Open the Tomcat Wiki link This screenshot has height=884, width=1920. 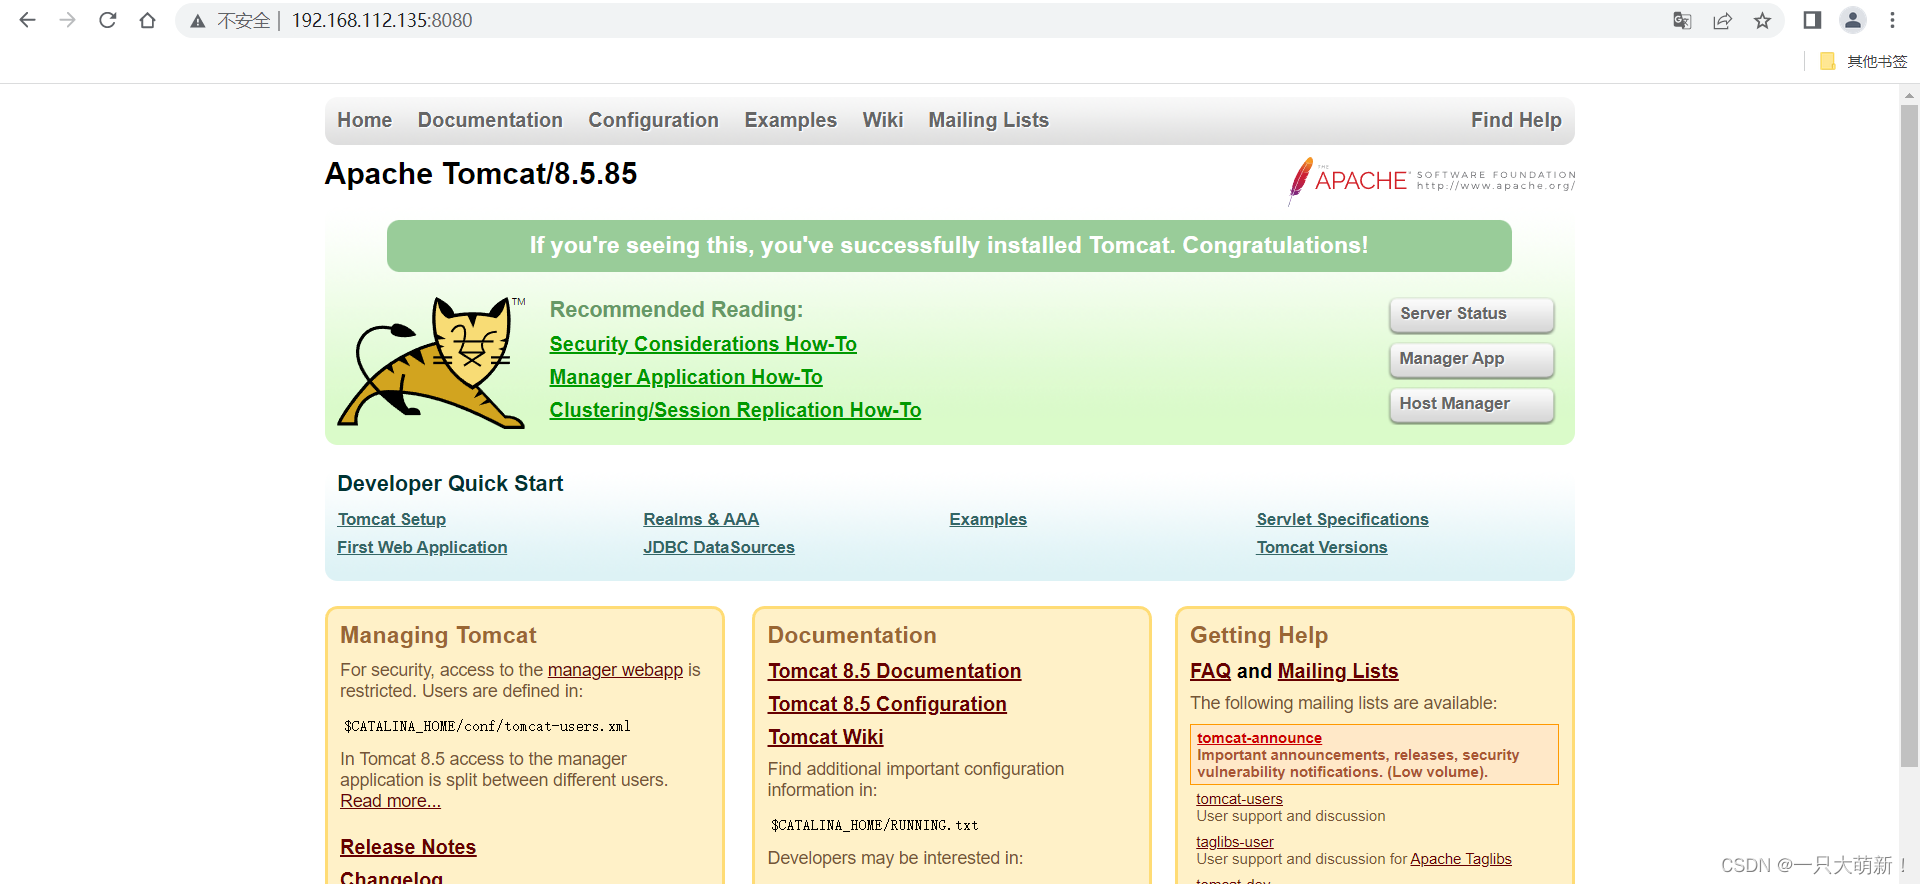coord(825,737)
